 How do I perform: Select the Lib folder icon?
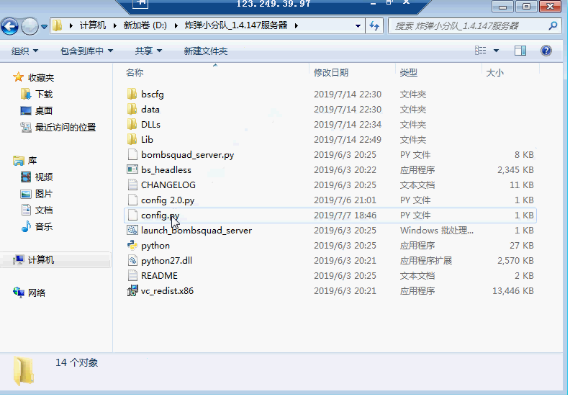click(132, 140)
